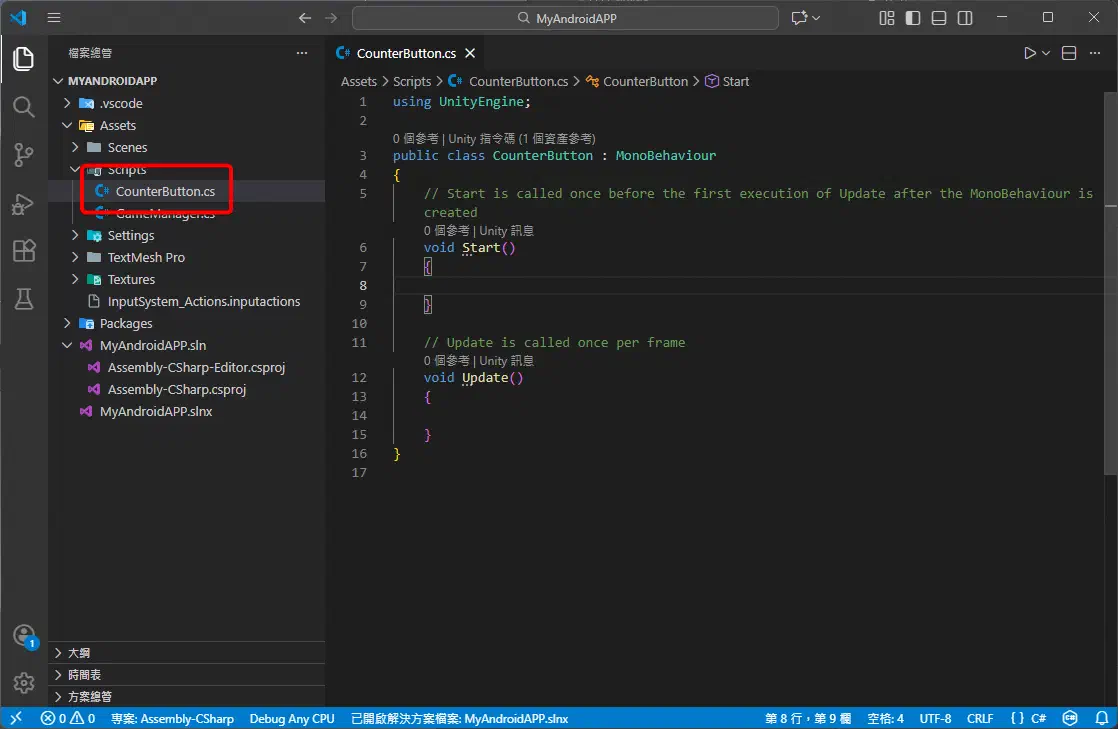The height and width of the screenshot is (729, 1118).
Task: Open the run configuration dropdown chevron
Action: coord(1044,53)
